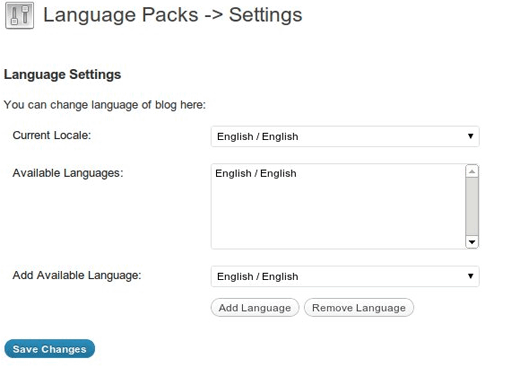This screenshot has height=376, width=520.
Task: Click the Available Languages scrollbar track
Action: [472, 206]
